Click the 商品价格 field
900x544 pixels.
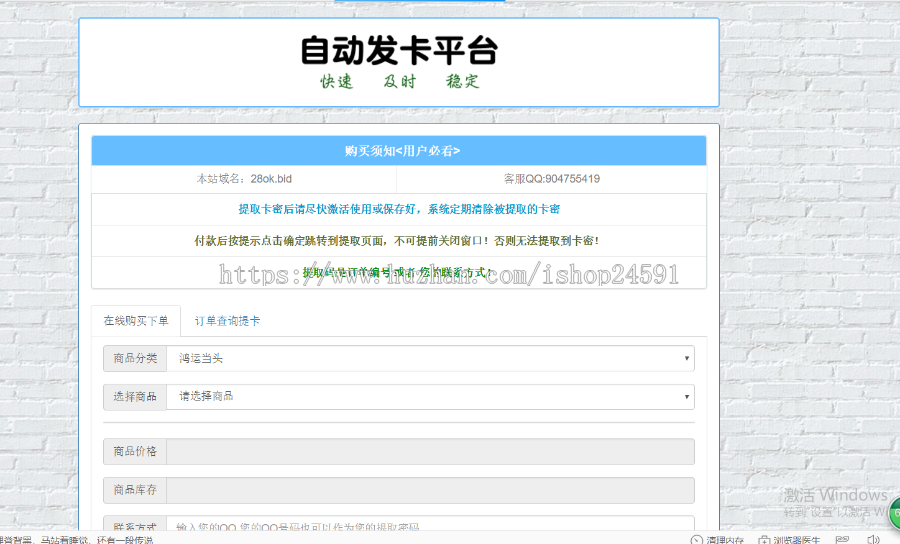tap(430, 452)
